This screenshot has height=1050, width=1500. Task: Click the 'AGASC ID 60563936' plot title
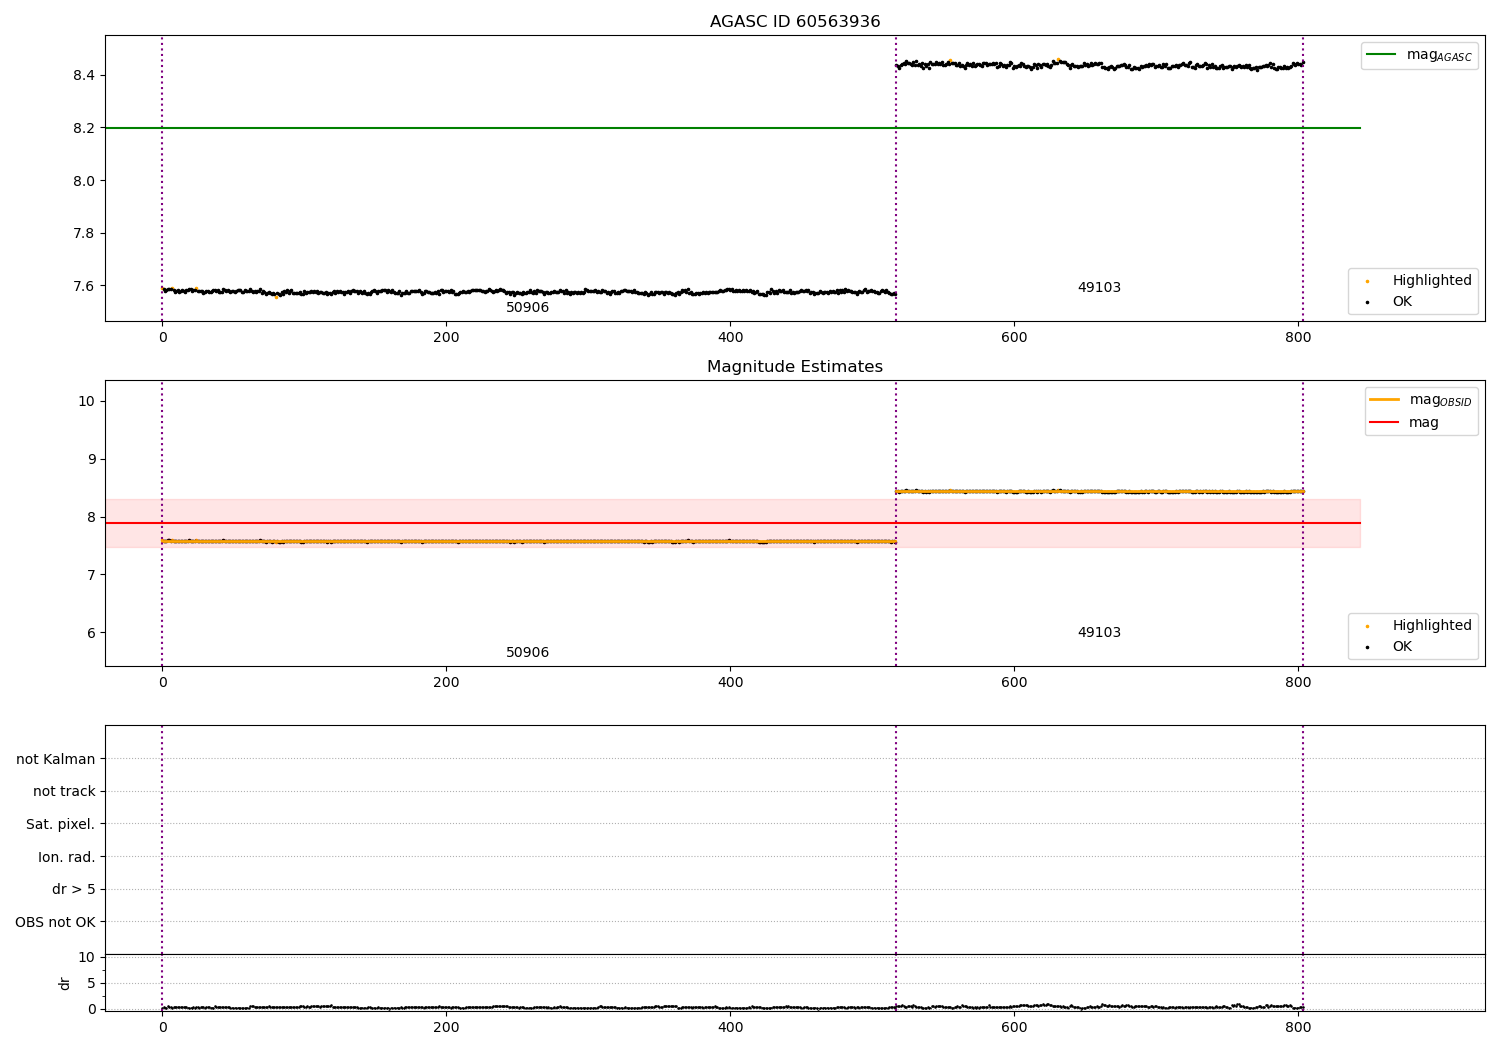[795, 22]
